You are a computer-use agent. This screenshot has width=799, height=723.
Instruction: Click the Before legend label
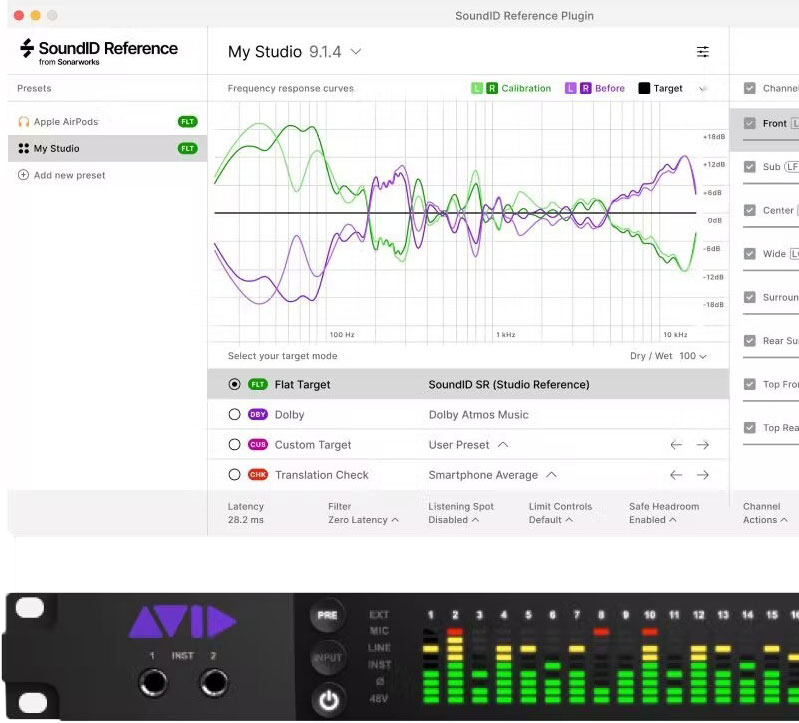[609, 88]
